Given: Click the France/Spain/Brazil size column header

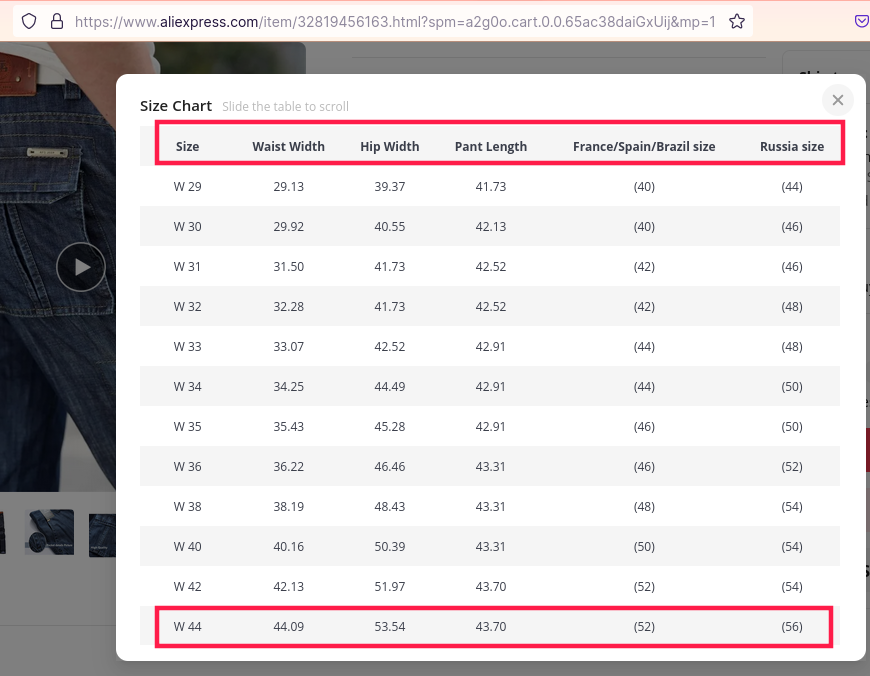Looking at the screenshot, I should (643, 146).
